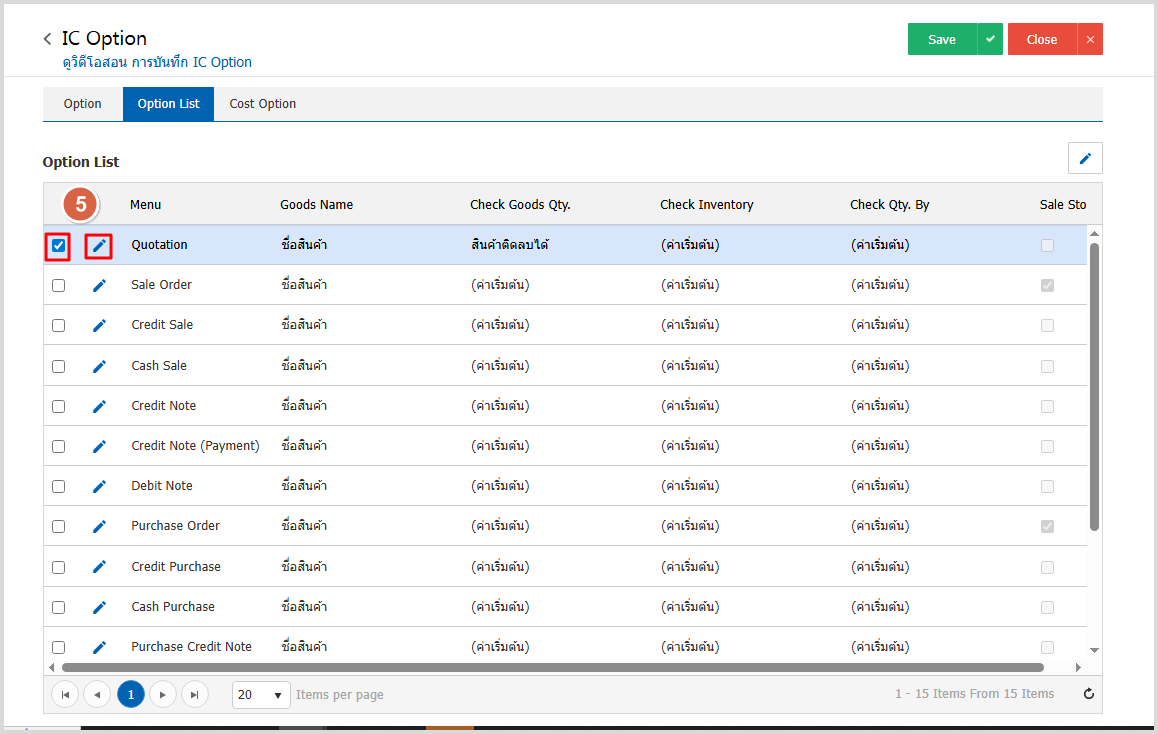
Task: Select the Credit Note row checkbox
Action: click(59, 406)
